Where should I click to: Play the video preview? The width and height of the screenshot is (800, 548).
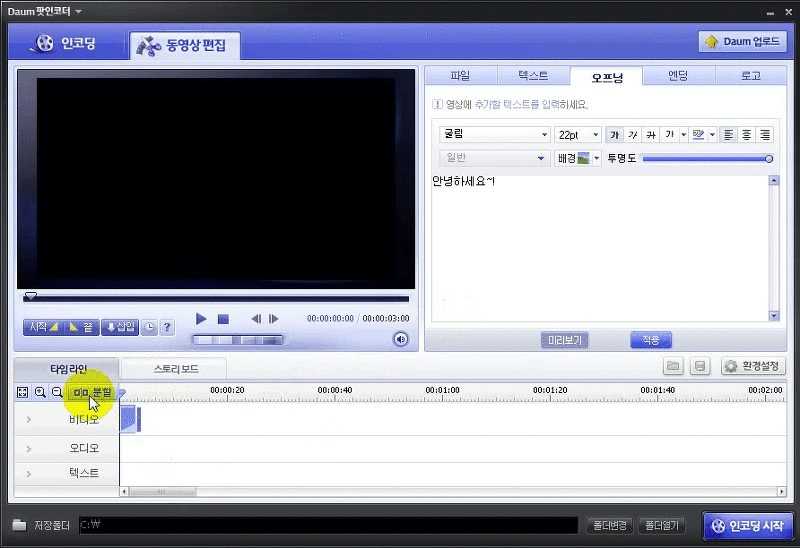(x=201, y=319)
